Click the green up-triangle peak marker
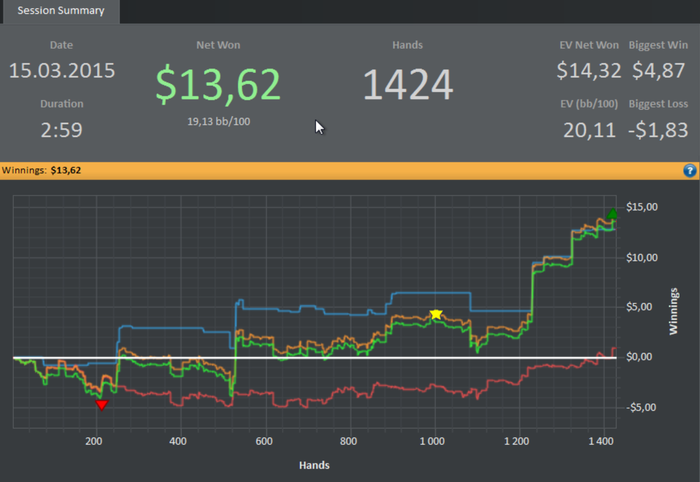 point(612,213)
